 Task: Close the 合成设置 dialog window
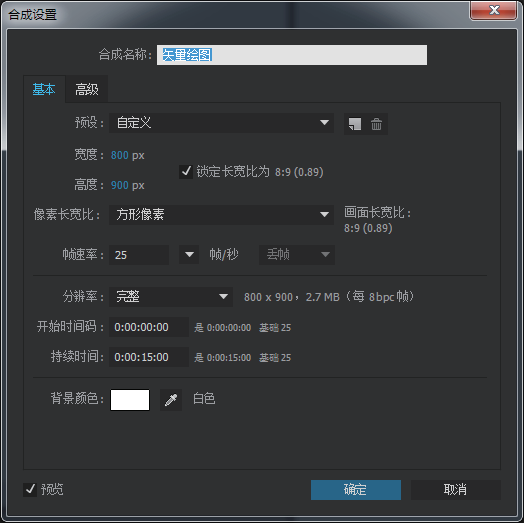click(493, 10)
